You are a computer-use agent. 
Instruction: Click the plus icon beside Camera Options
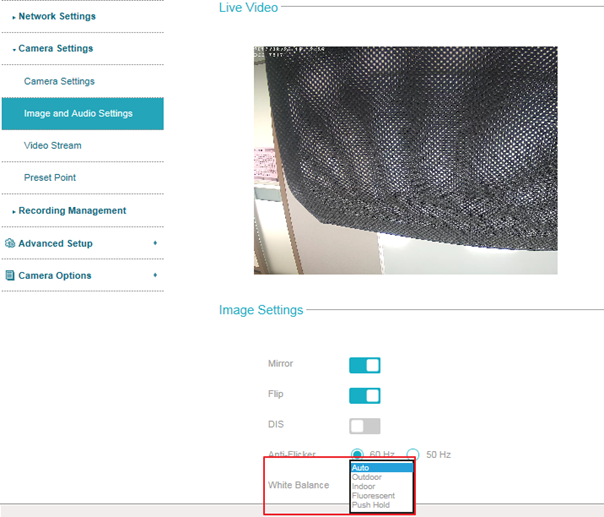(x=155, y=275)
